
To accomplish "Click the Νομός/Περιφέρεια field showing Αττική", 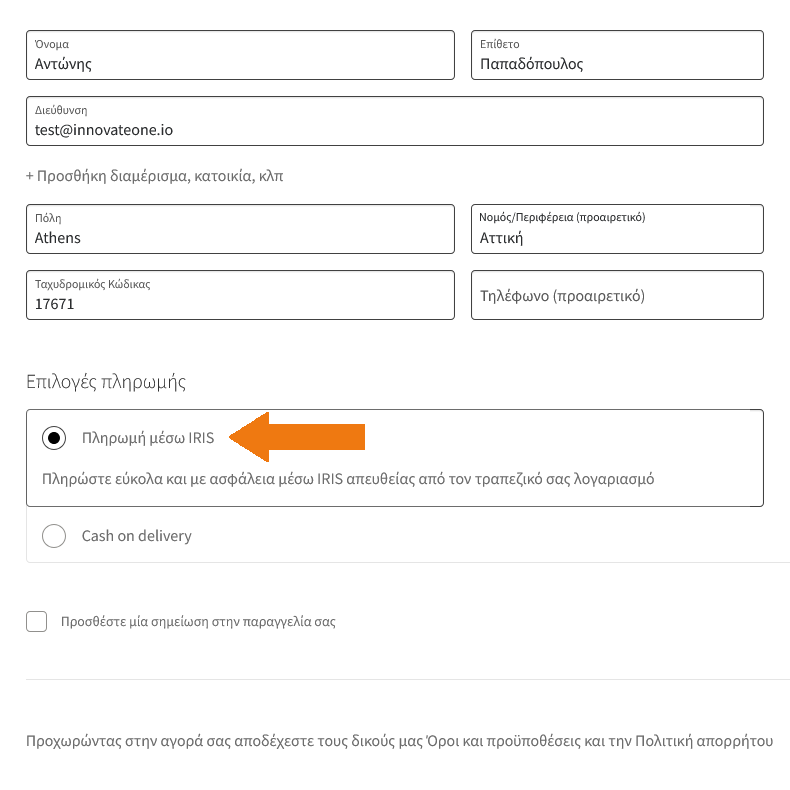I will (x=617, y=229).
